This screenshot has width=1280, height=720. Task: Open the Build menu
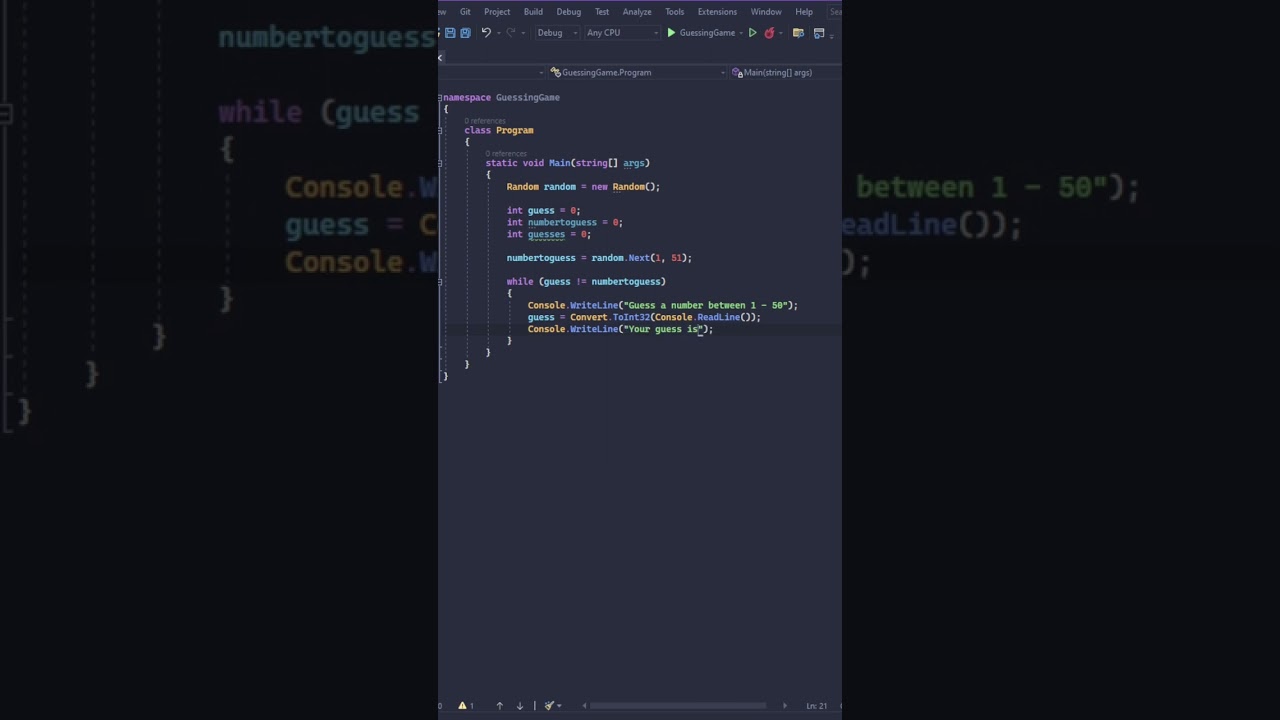(x=533, y=12)
